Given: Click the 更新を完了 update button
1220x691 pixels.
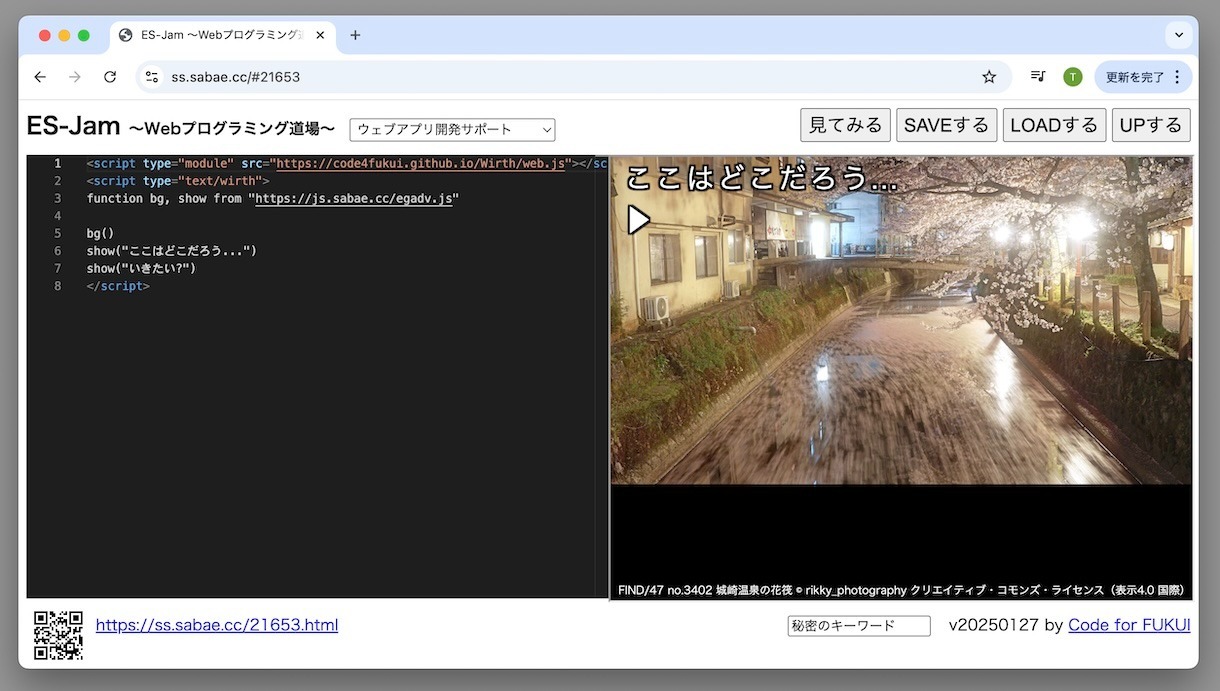Looking at the screenshot, I should [x=1135, y=77].
